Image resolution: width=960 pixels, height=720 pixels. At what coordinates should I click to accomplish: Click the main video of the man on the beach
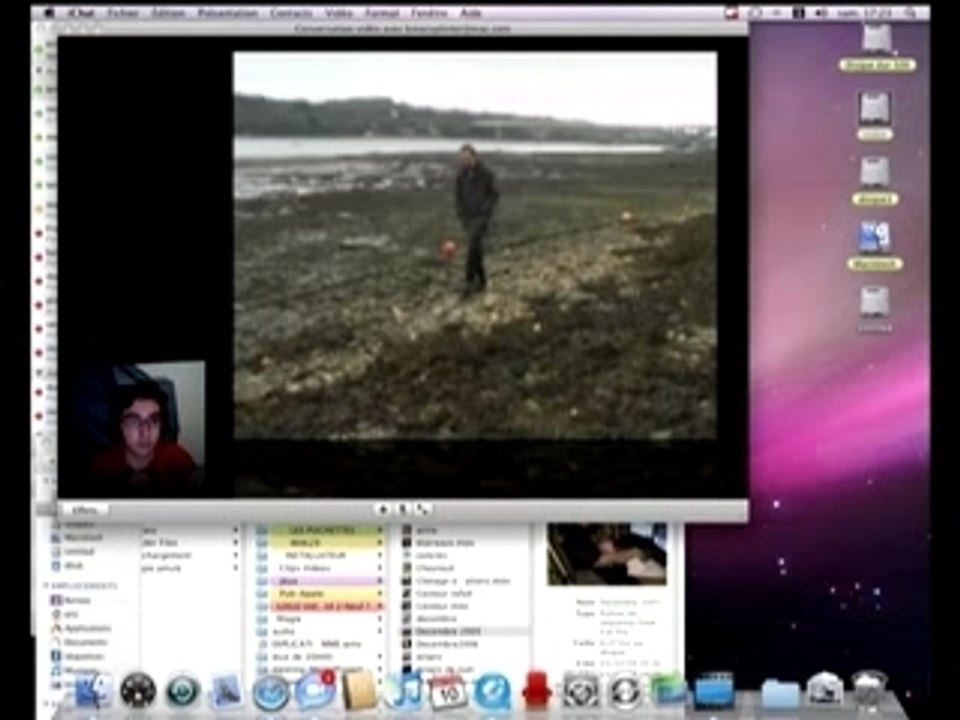(475, 246)
